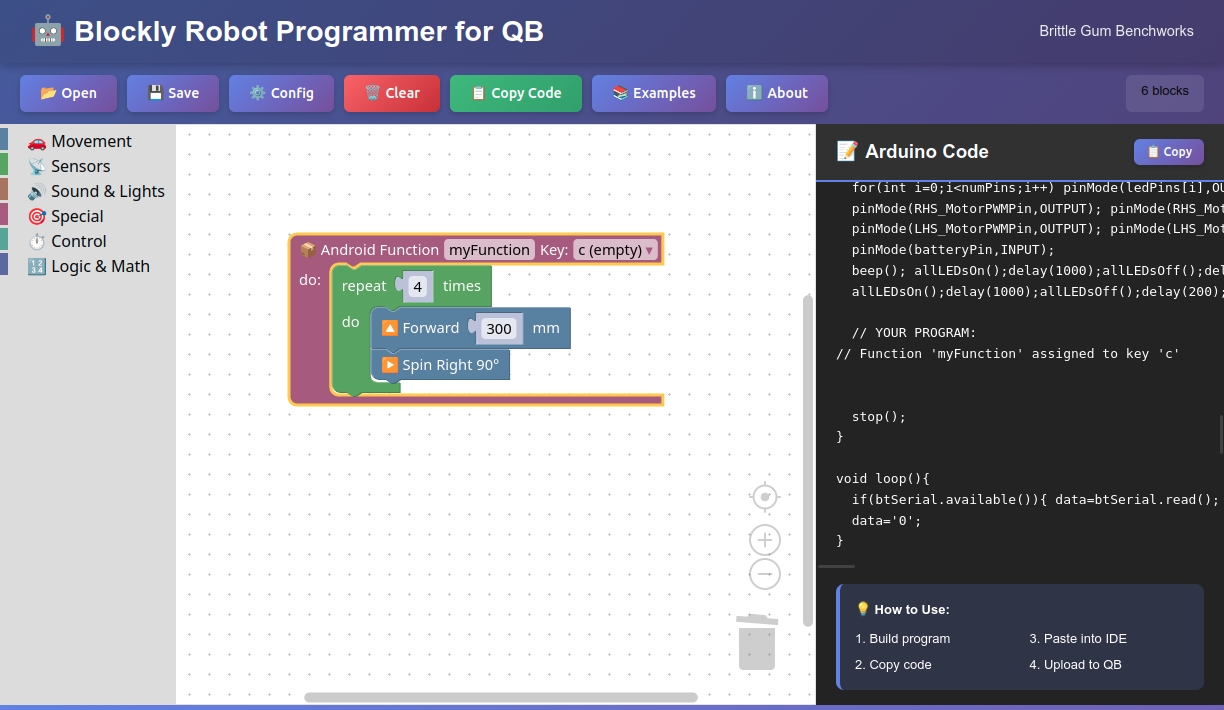The height and width of the screenshot is (710, 1224).
Task: Expand the Key dropdown showing c (empty)
Action: (x=616, y=250)
